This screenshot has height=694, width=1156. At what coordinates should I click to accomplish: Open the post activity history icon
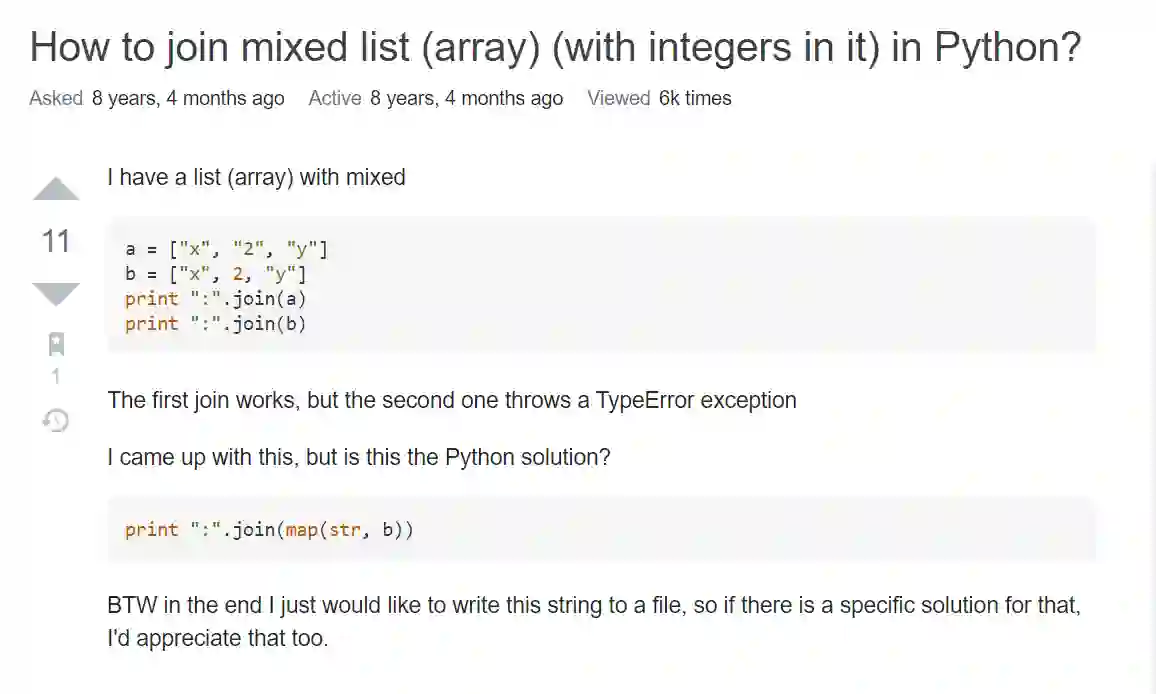click(56, 420)
